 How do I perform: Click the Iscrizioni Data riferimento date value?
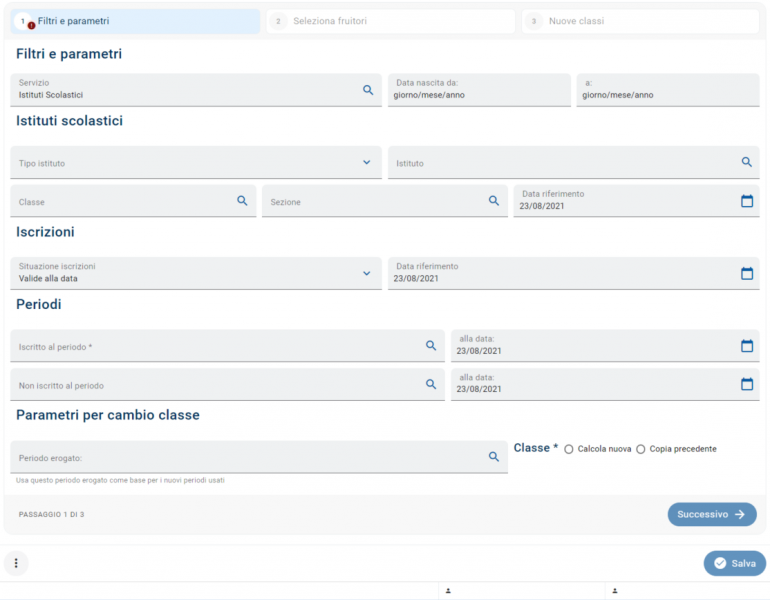pyautogui.click(x=415, y=278)
